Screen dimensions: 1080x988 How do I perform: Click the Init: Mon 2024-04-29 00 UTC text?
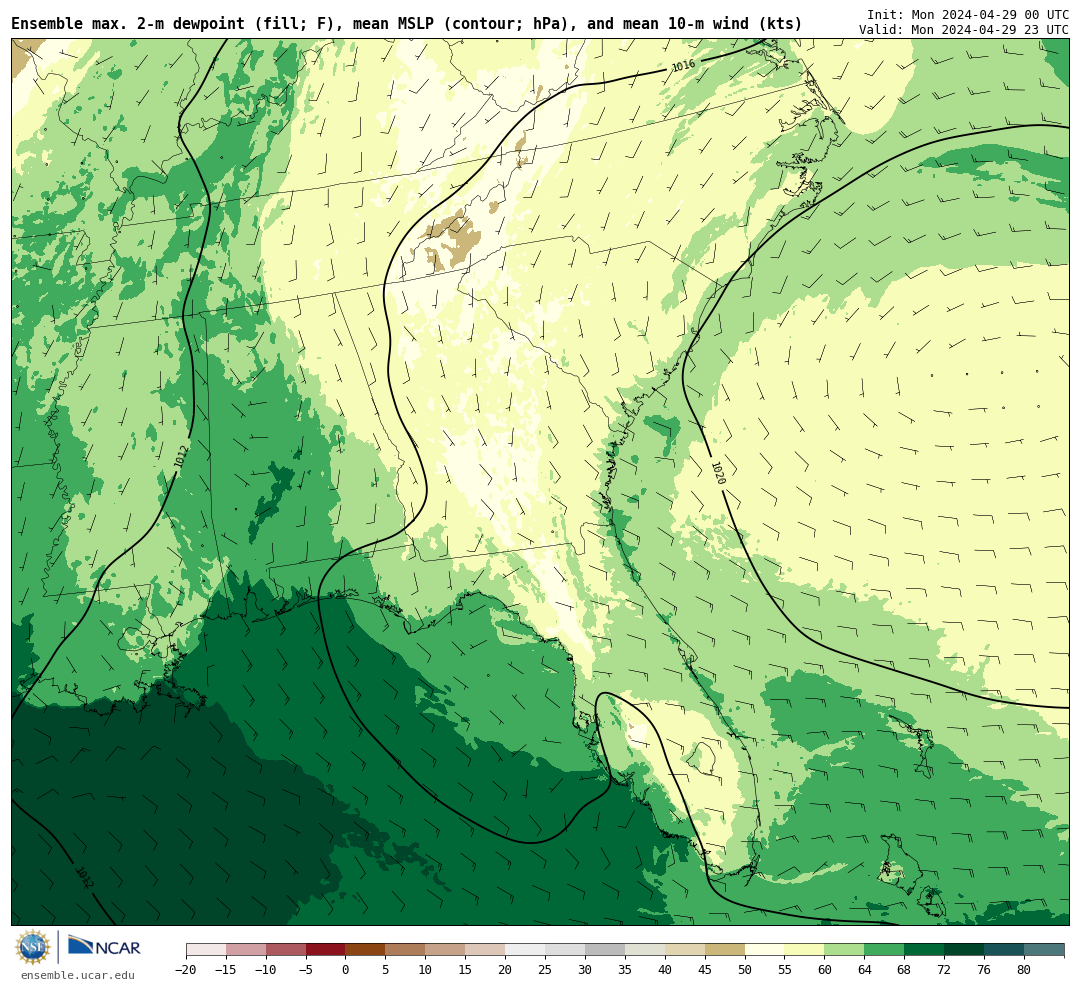click(x=968, y=14)
